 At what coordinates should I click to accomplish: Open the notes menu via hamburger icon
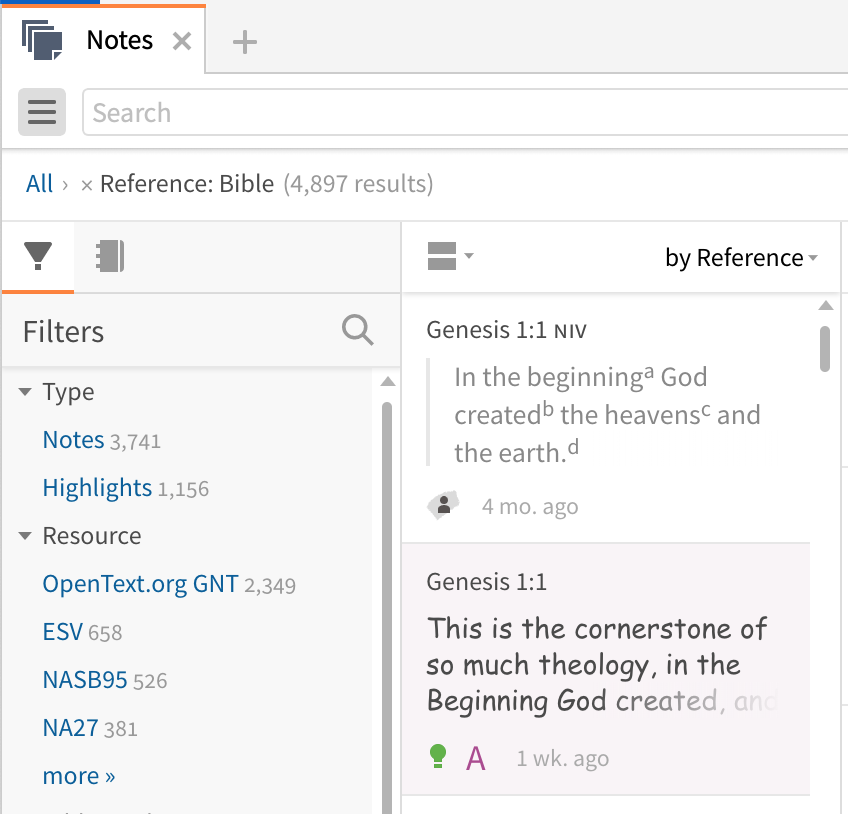click(41, 112)
